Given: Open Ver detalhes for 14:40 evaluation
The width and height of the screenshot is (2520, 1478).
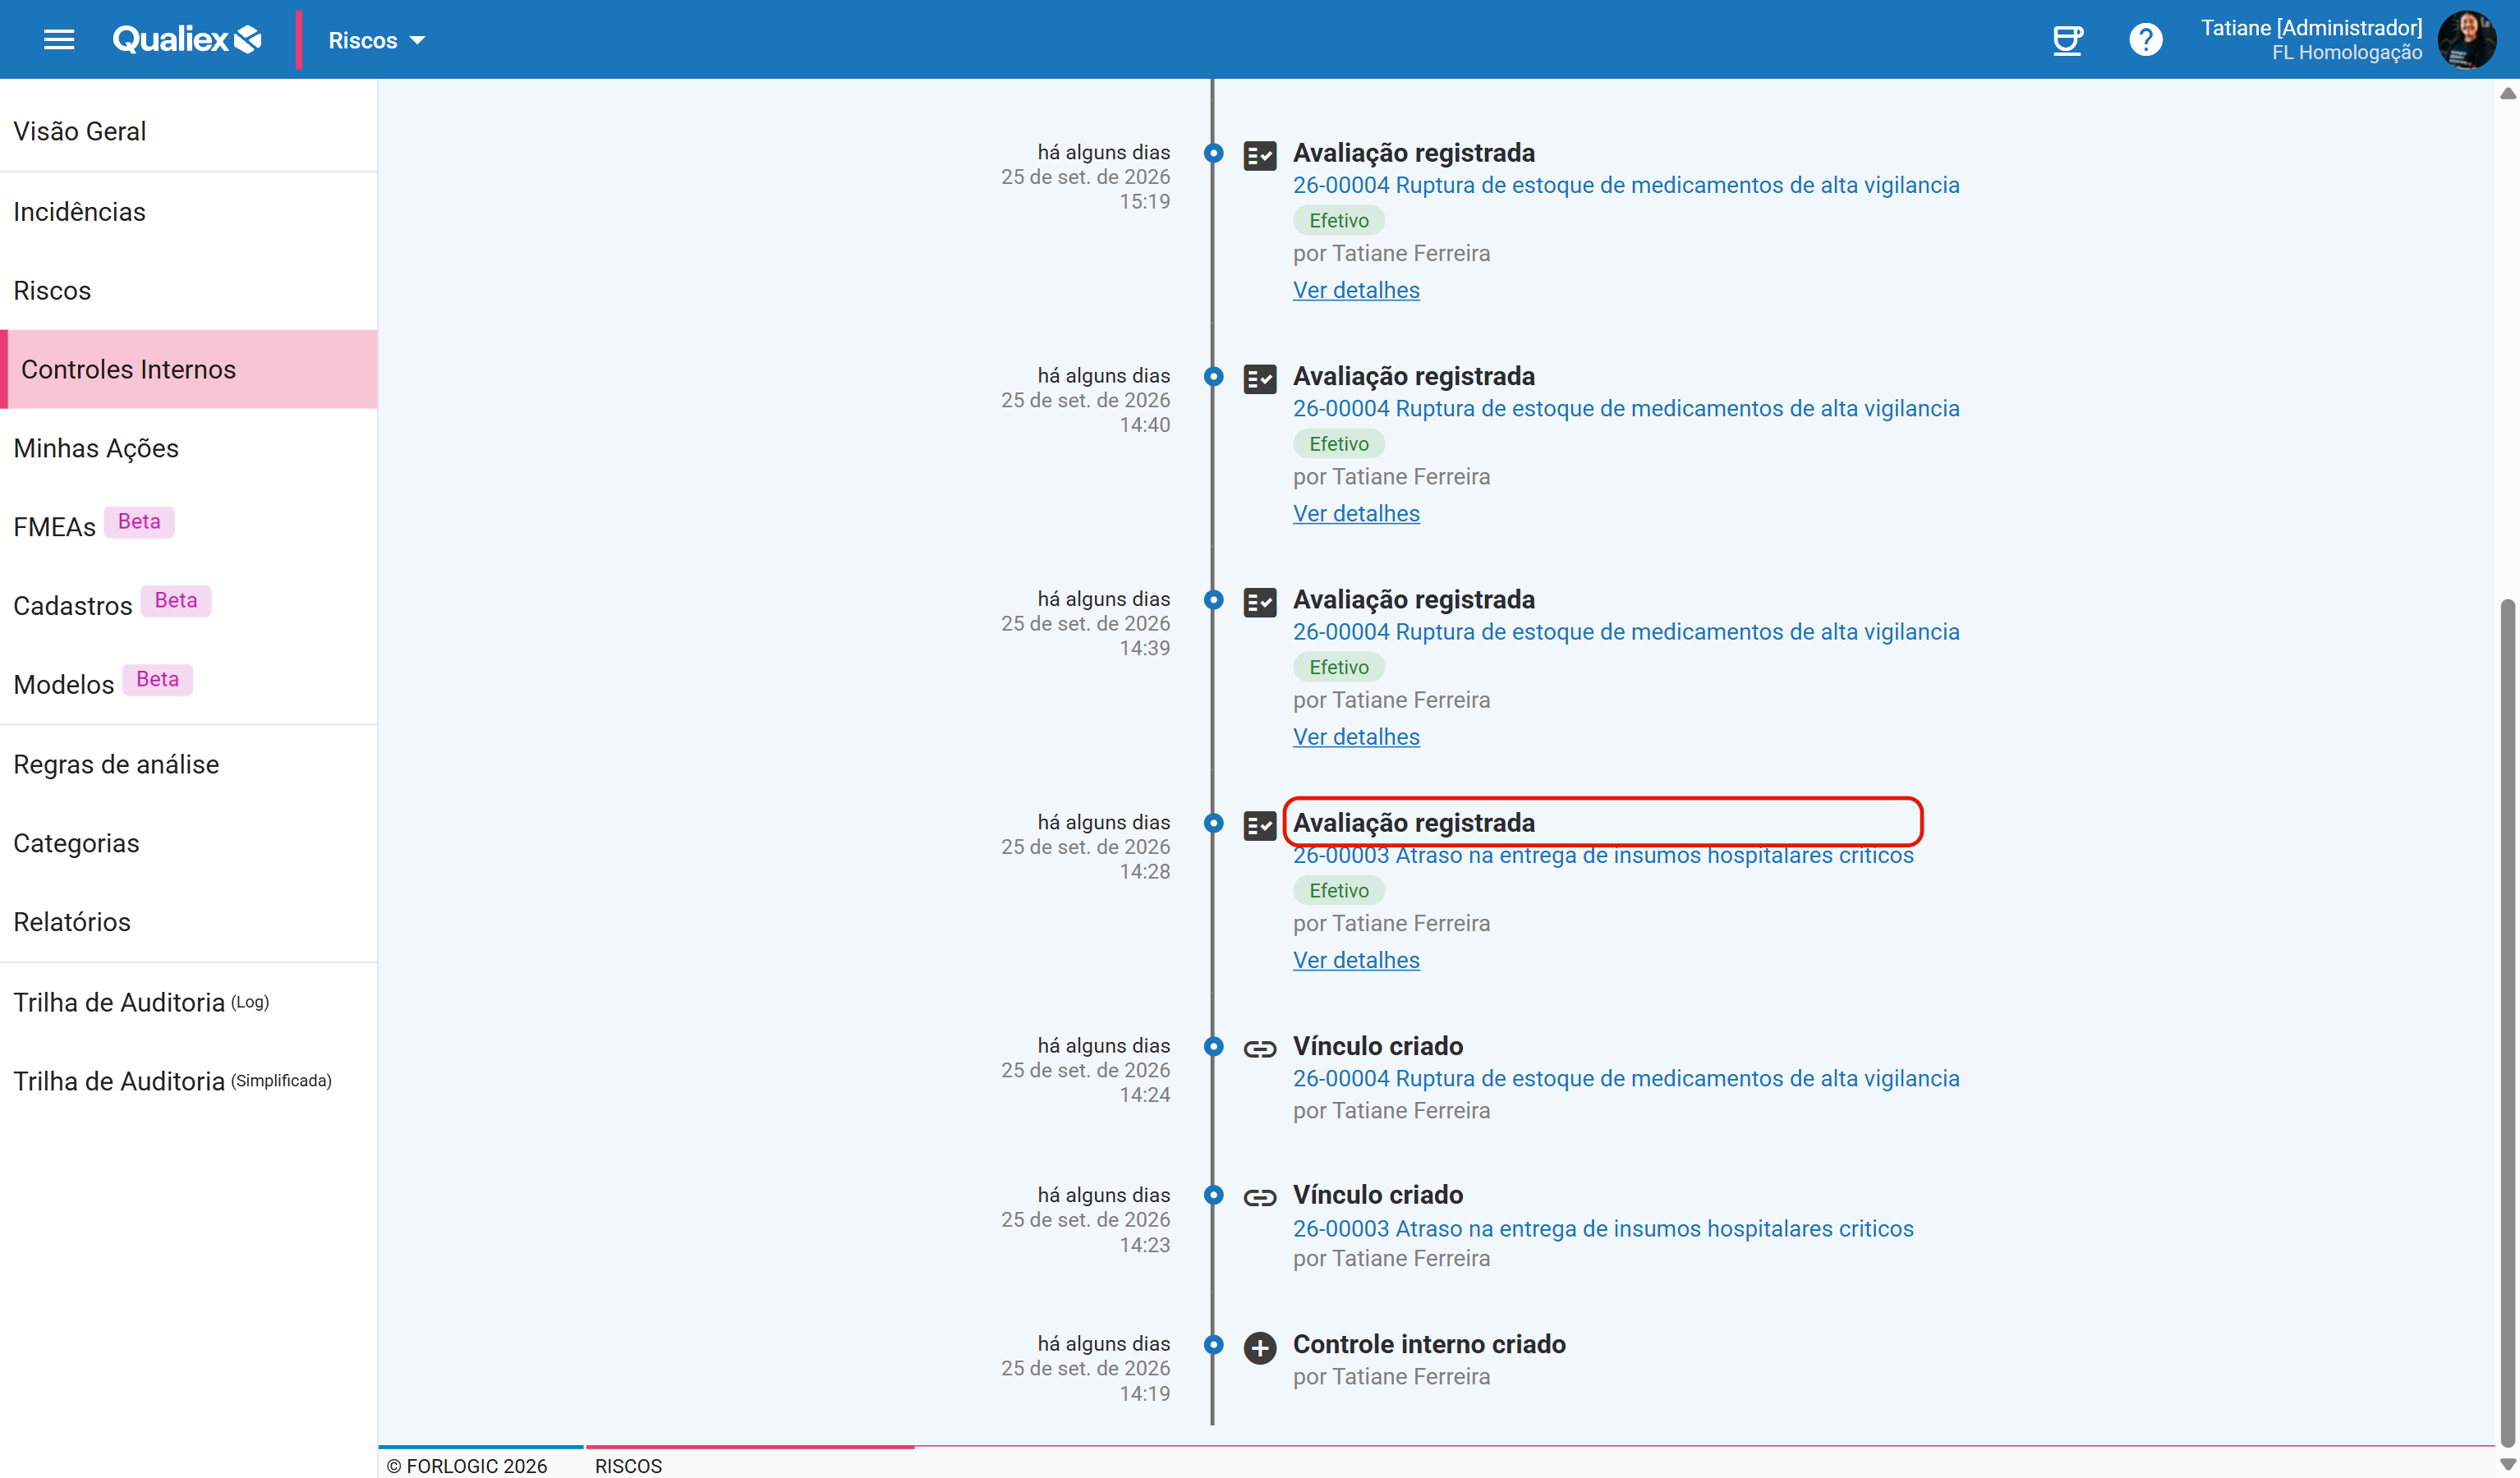Looking at the screenshot, I should 1356,513.
